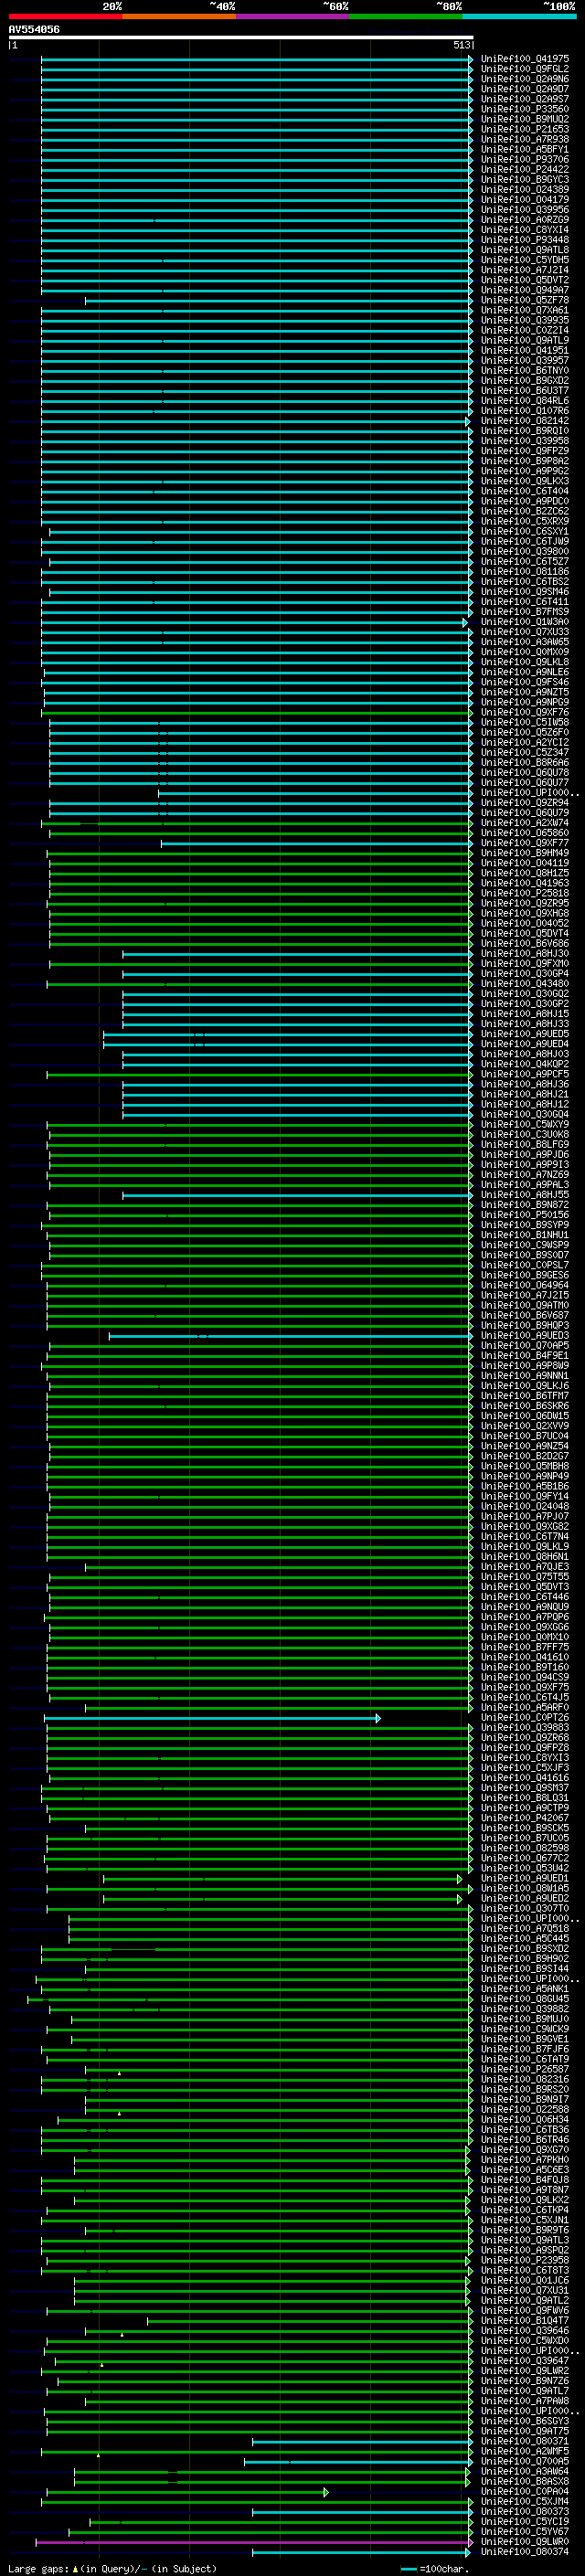Select hit label UniRef100_P42067
Screen dimensions: 585x2576
(524, 1818)
